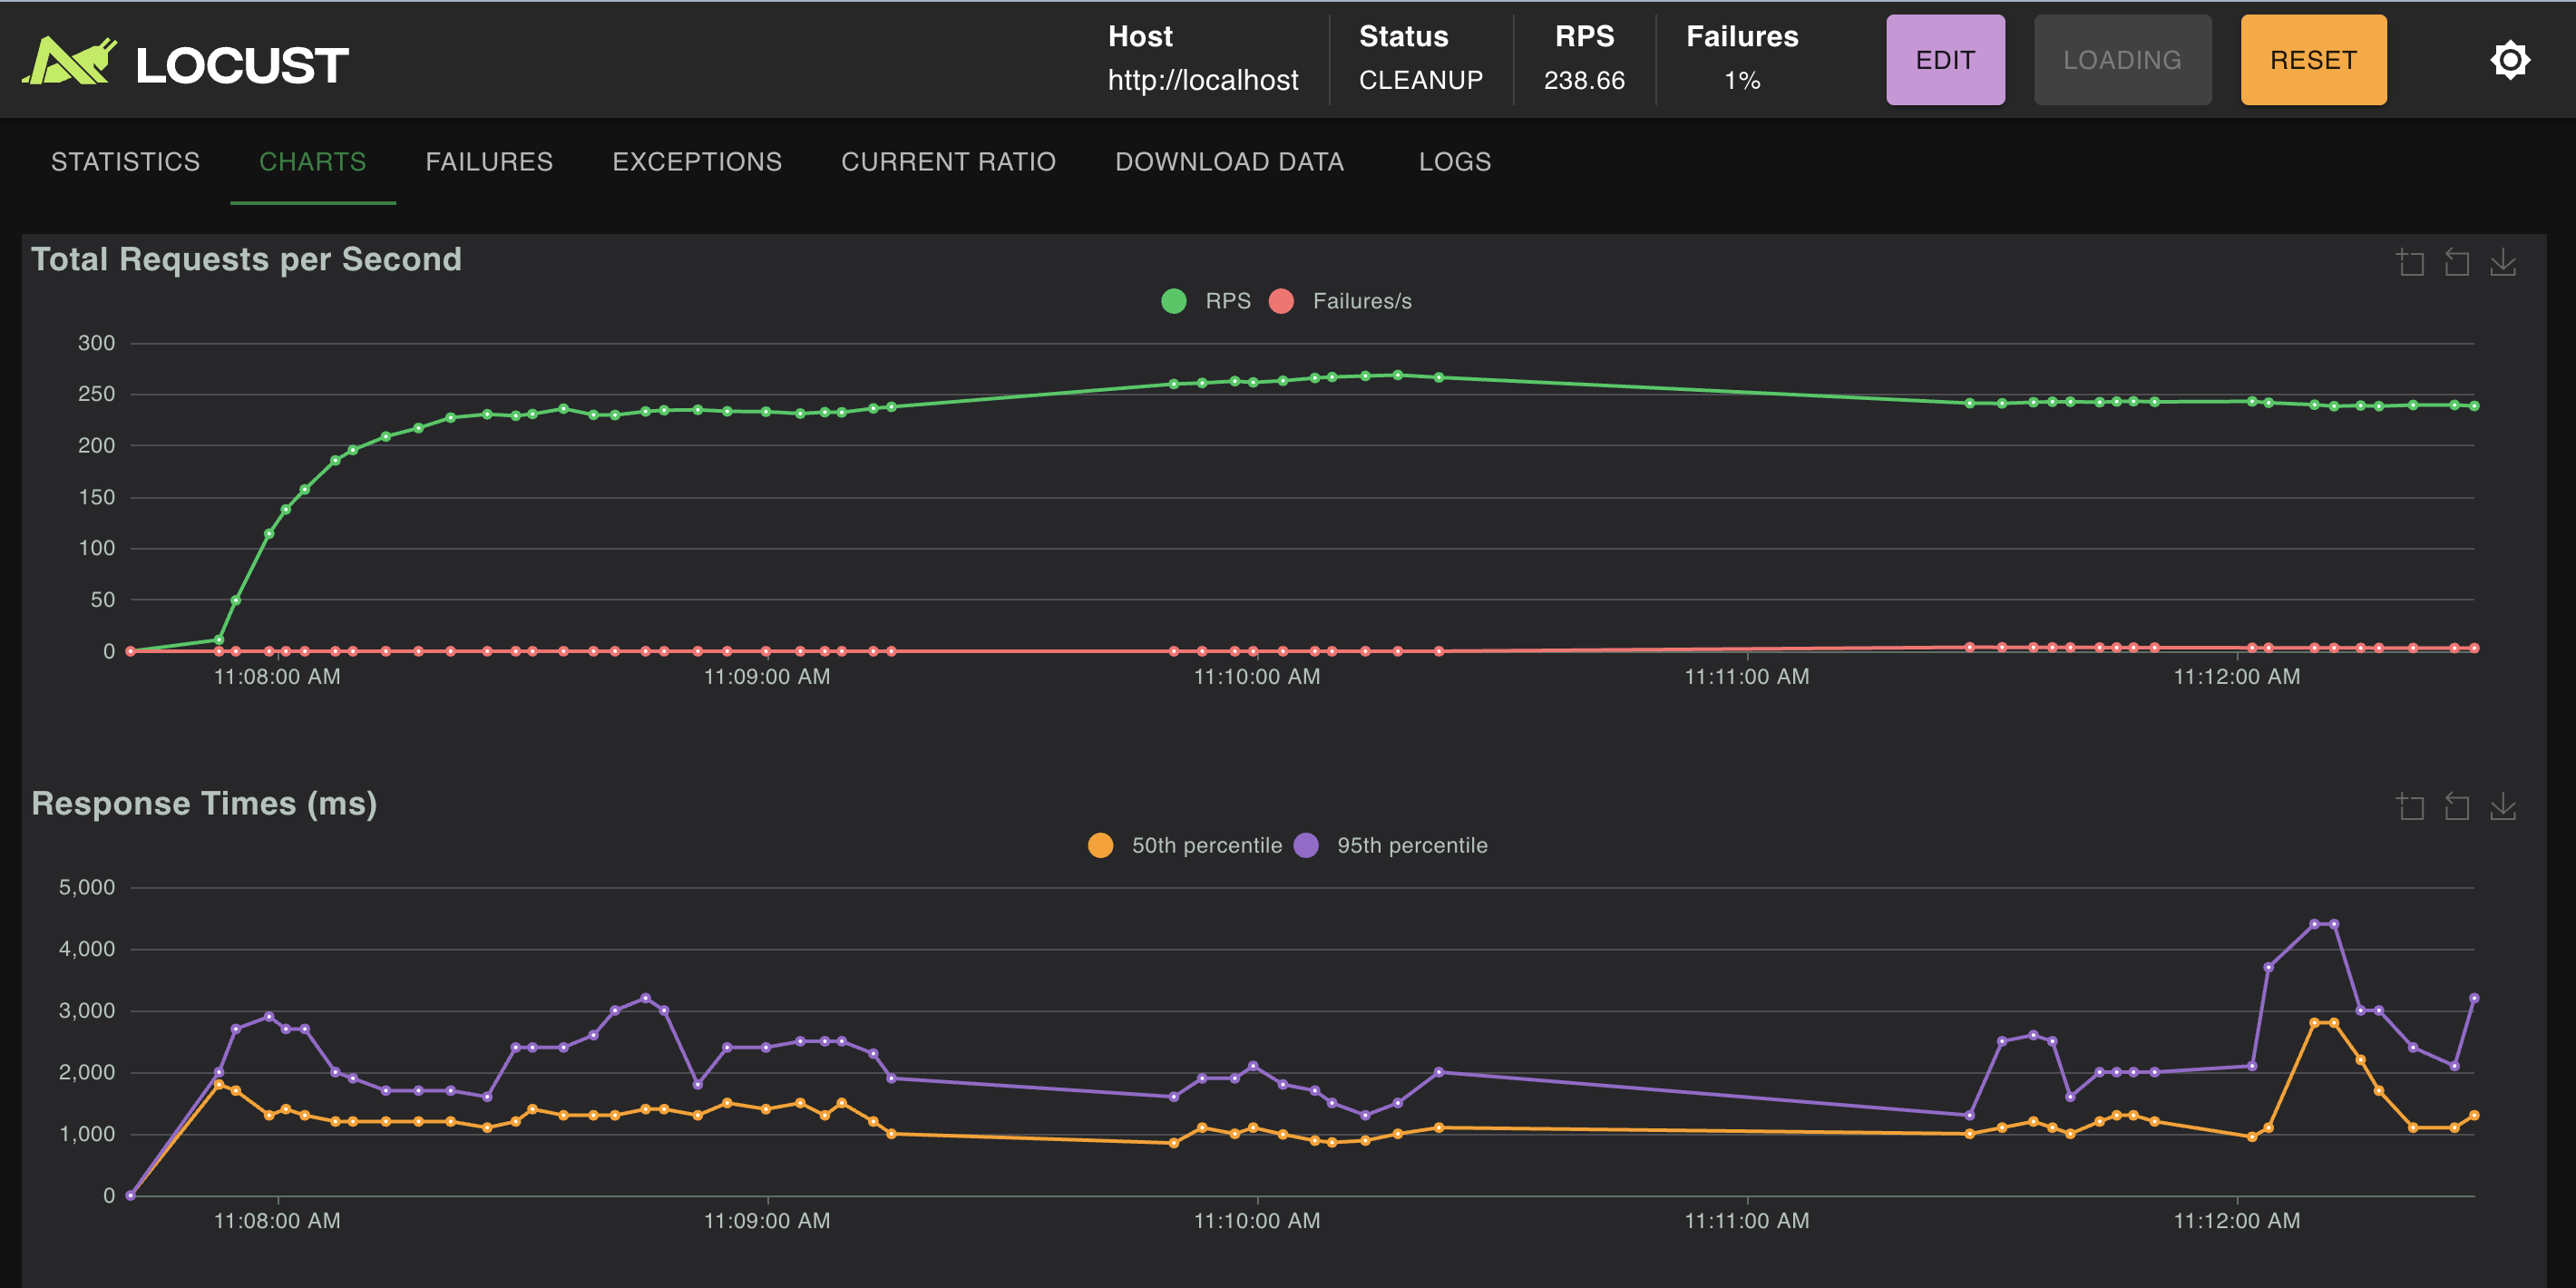The image size is (2576, 1288).
Task: Open the Failures tab
Action: 489,162
